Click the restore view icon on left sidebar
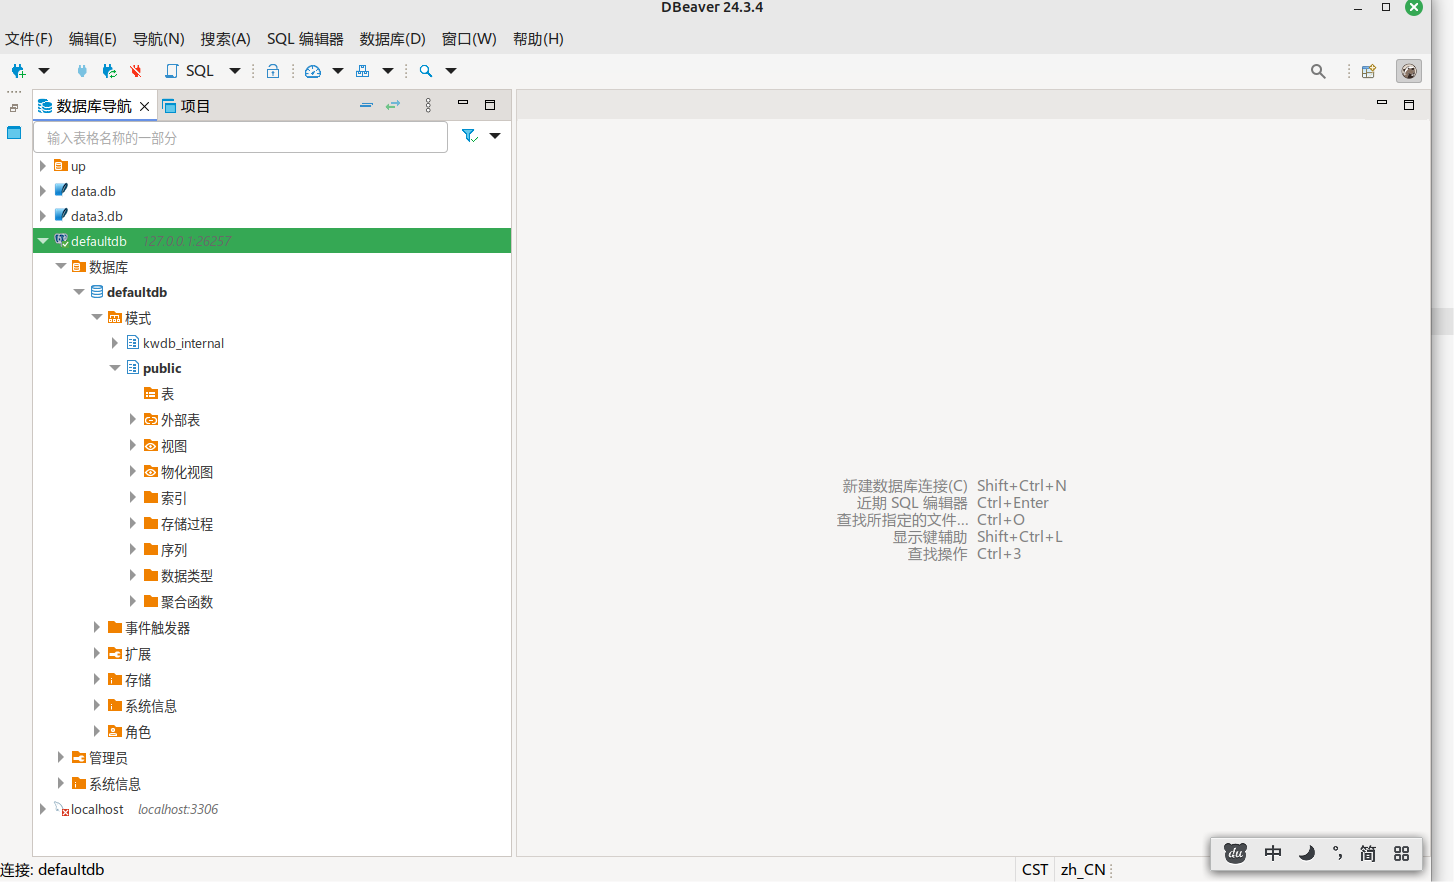The height and width of the screenshot is (882, 1454). (14, 108)
